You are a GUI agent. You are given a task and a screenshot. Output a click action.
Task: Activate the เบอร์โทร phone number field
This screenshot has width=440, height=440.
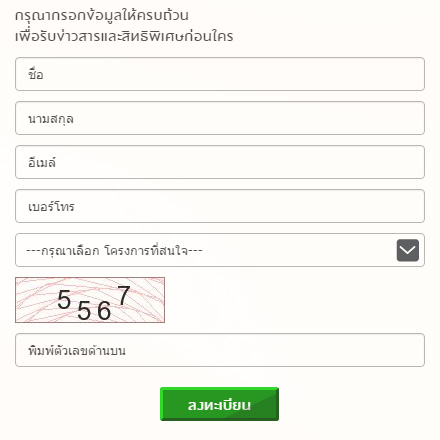[x=220, y=206]
